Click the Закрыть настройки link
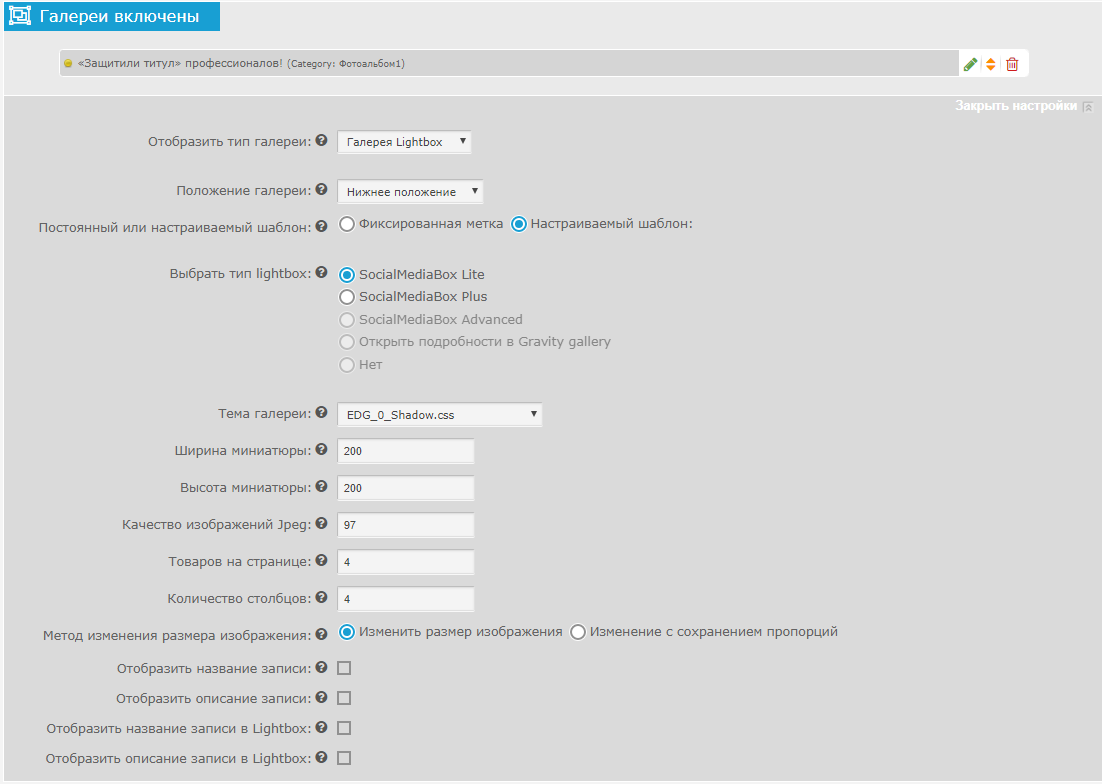This screenshot has width=1102, height=784. point(1016,106)
